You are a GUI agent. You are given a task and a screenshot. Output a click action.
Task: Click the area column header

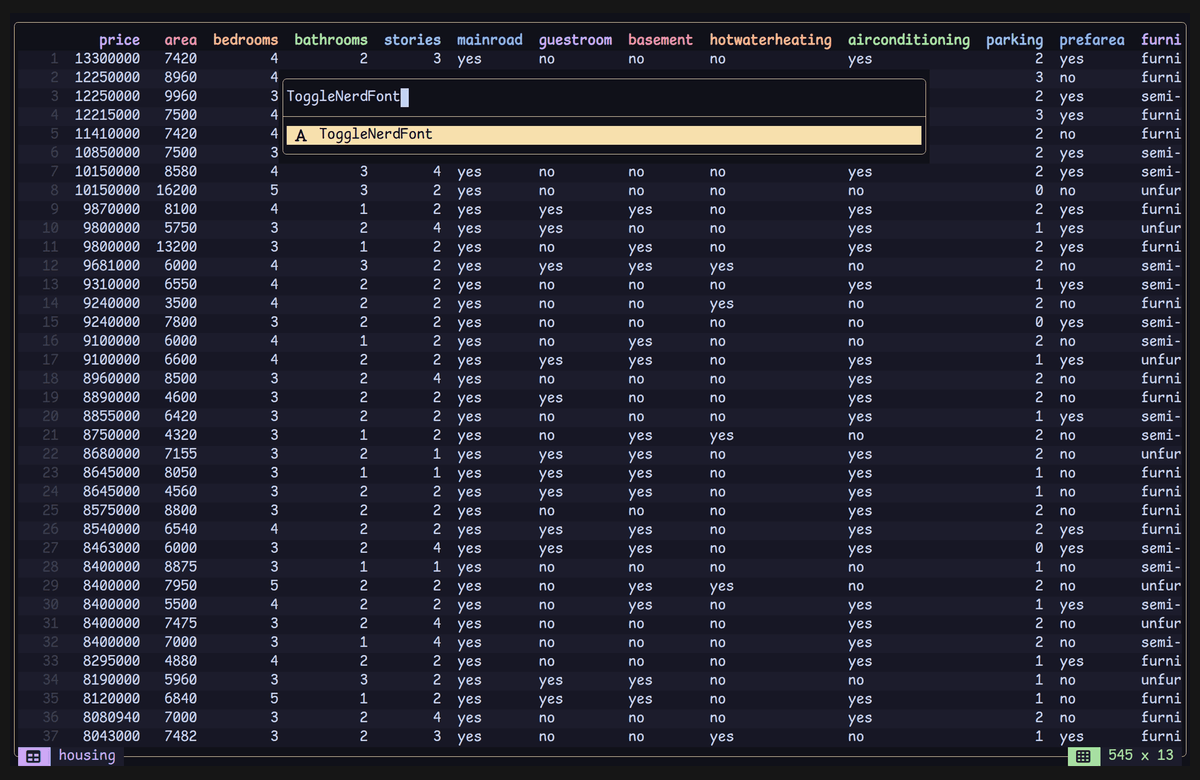point(181,40)
